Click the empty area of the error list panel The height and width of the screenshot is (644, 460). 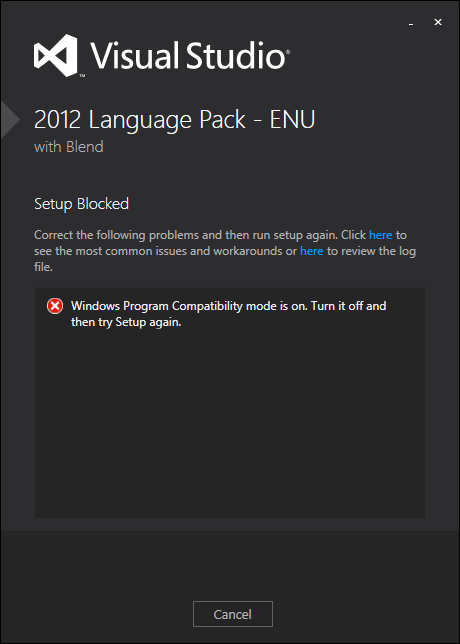coord(230,423)
